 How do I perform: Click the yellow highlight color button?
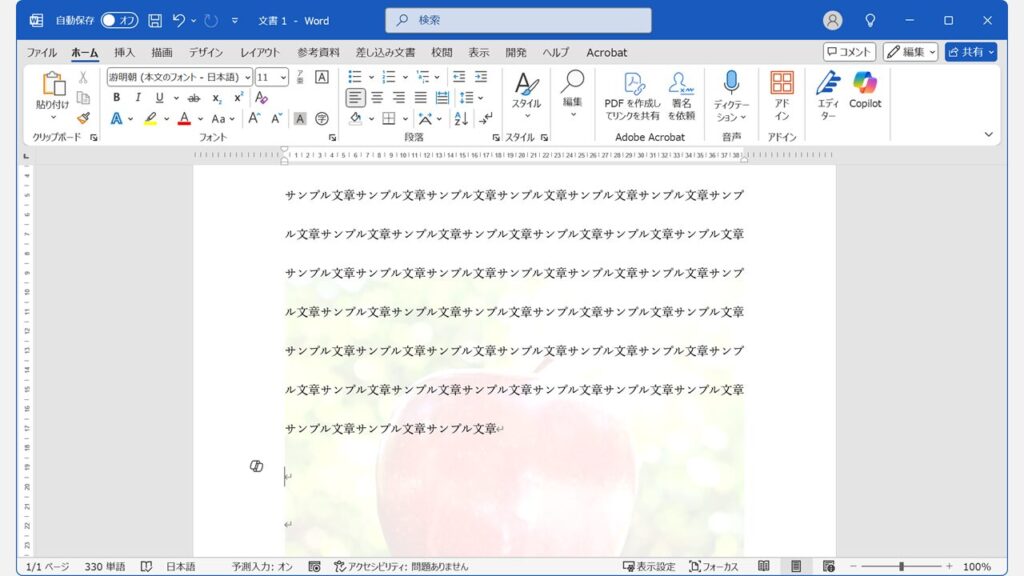150,119
